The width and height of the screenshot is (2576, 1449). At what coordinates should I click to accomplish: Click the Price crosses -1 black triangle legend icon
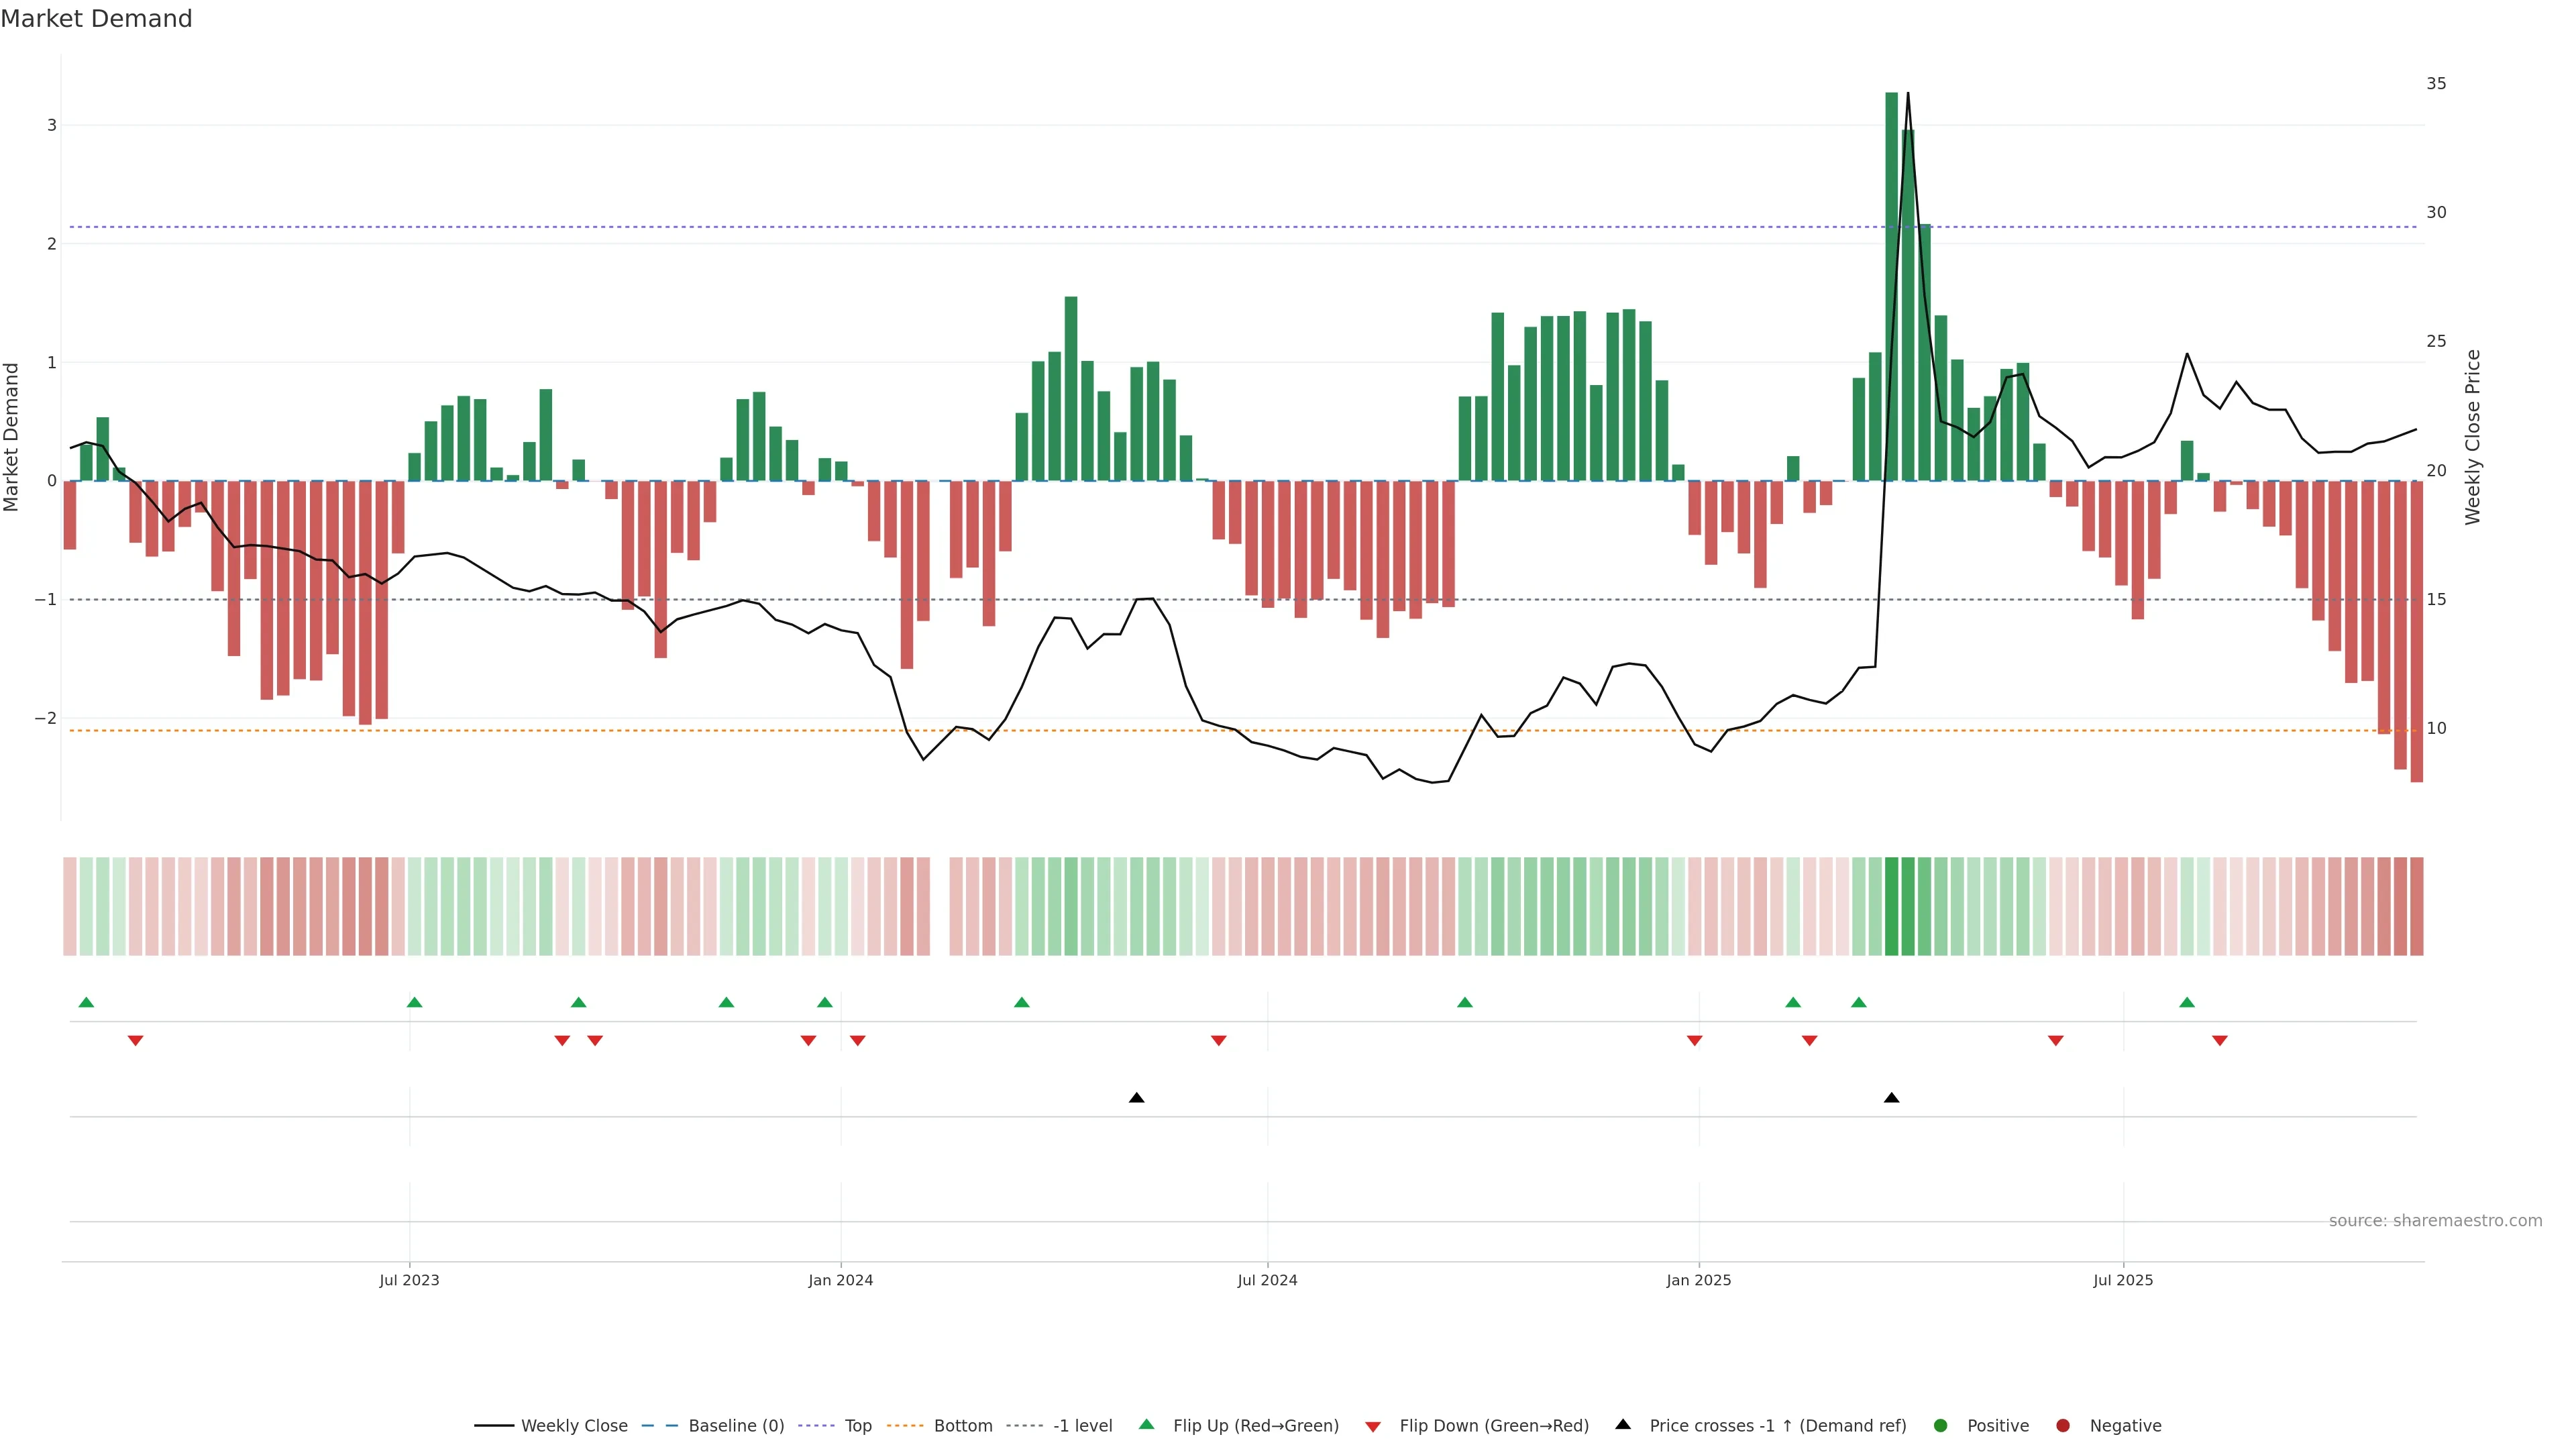1623,1425
